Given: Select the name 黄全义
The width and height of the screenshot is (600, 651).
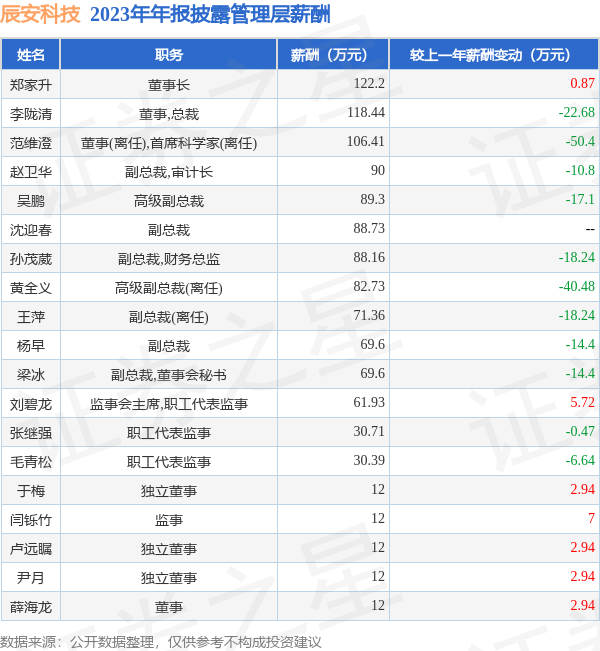Looking at the screenshot, I should (x=31, y=288).
